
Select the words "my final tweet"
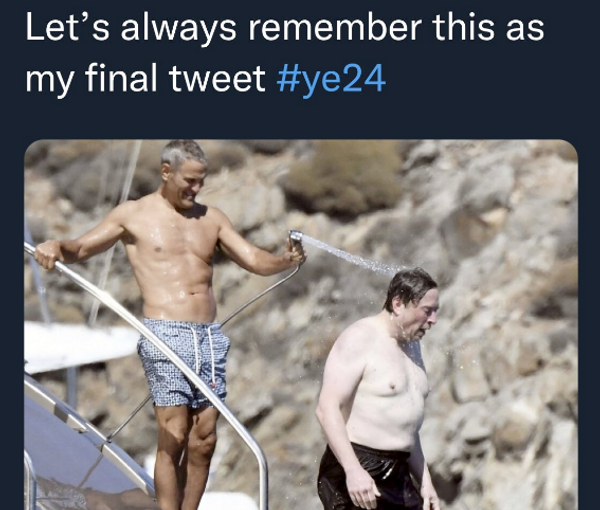145,79
